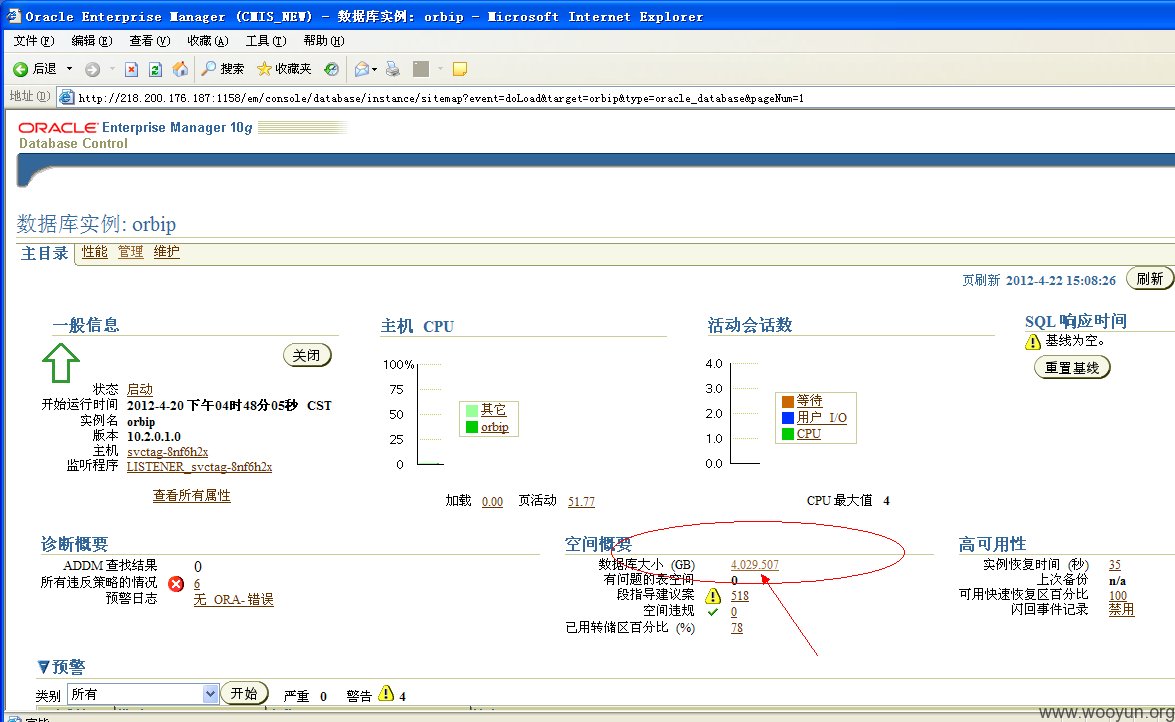The image size is (1175, 722).
Task: Open the 启动 status link
Action: tap(139, 389)
